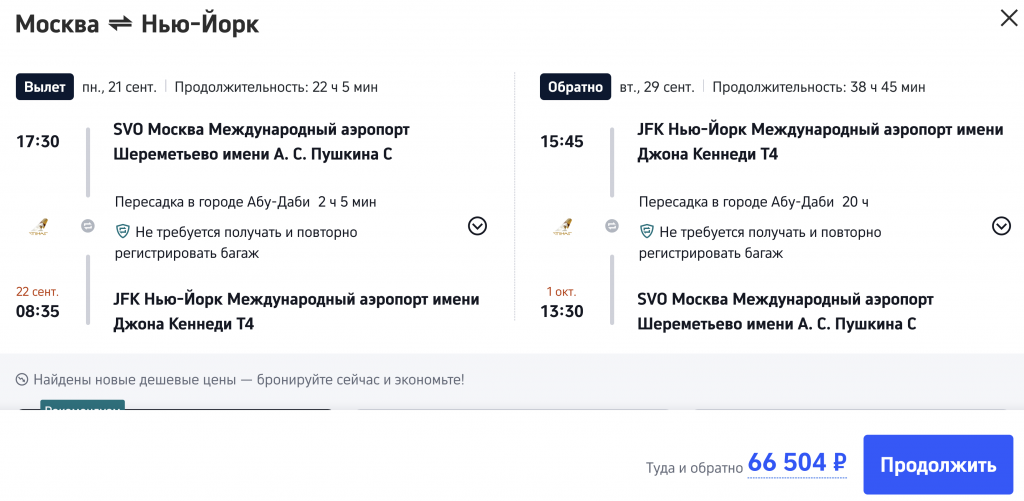Image resolution: width=1024 pixels, height=501 pixels.
Task: Click the new cheap prices notice text
Action: 248,380
